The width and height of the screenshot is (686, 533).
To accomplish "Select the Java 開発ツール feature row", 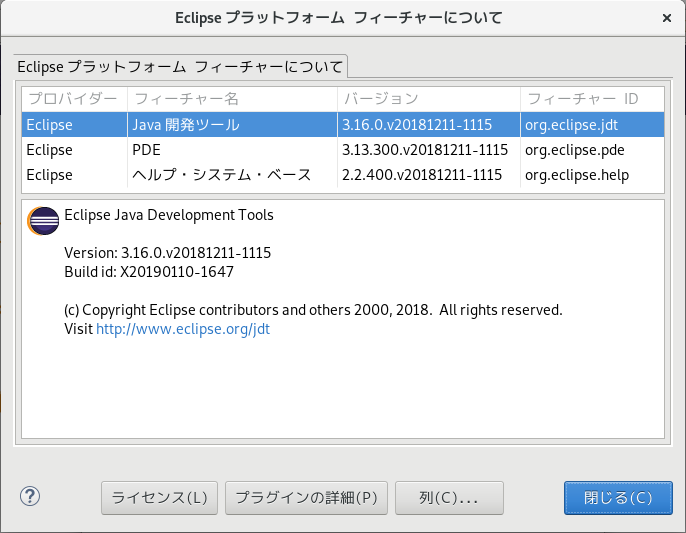I will point(343,125).
